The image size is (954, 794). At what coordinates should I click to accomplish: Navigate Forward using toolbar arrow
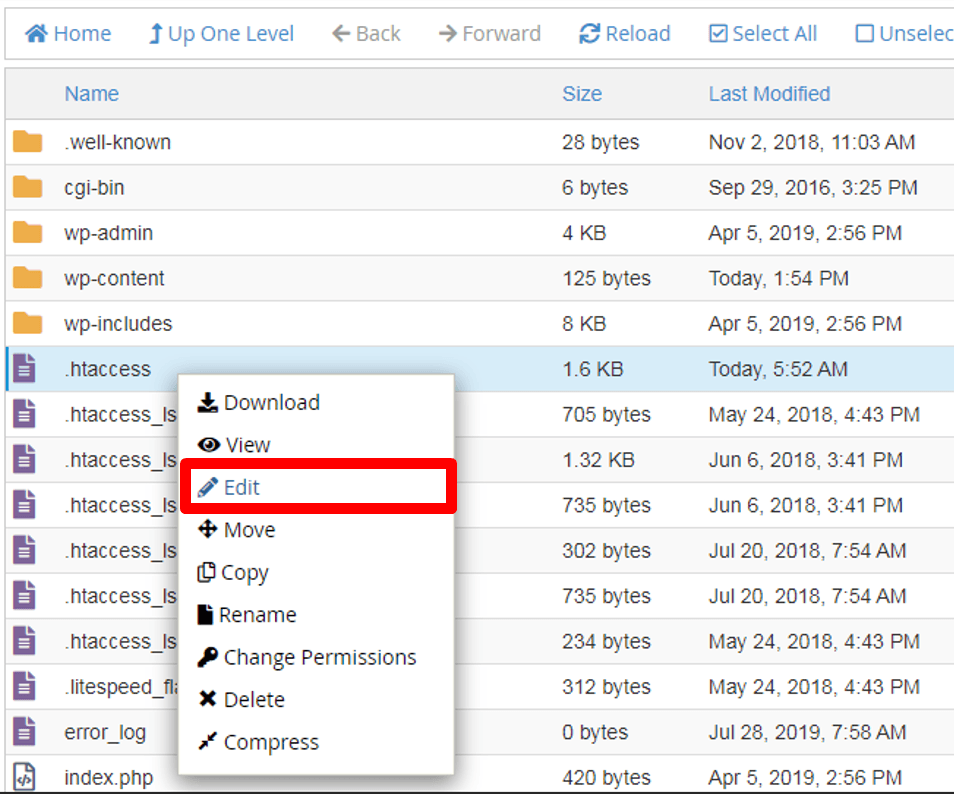coord(489,34)
